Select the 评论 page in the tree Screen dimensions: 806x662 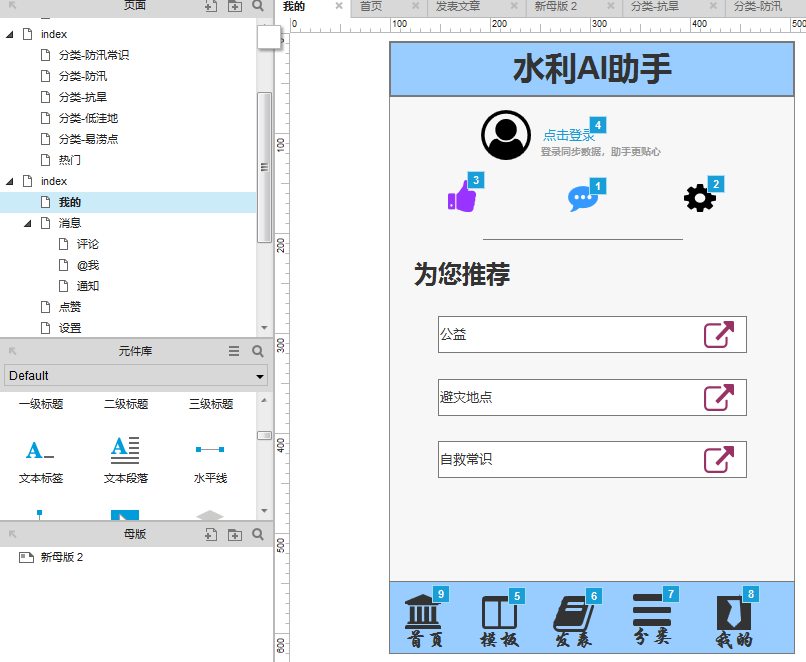click(88, 244)
